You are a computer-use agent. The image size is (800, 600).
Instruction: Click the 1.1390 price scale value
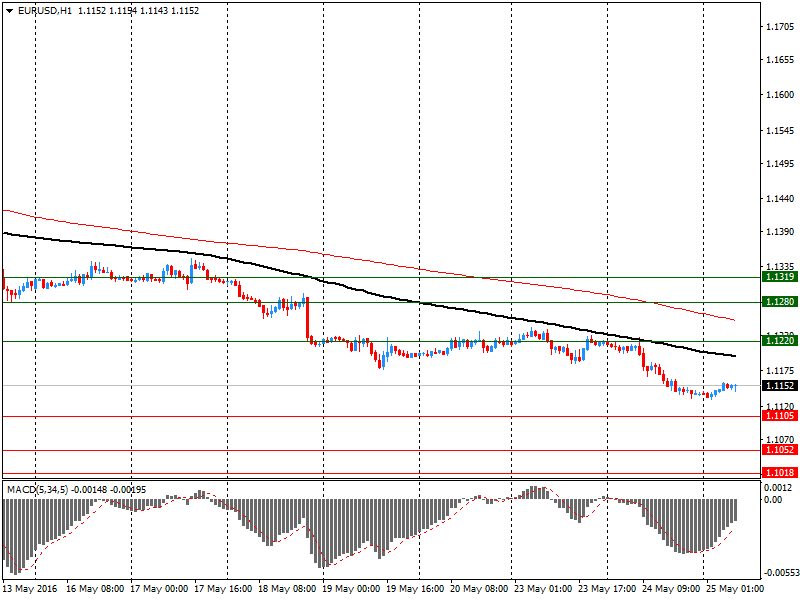tap(780, 232)
